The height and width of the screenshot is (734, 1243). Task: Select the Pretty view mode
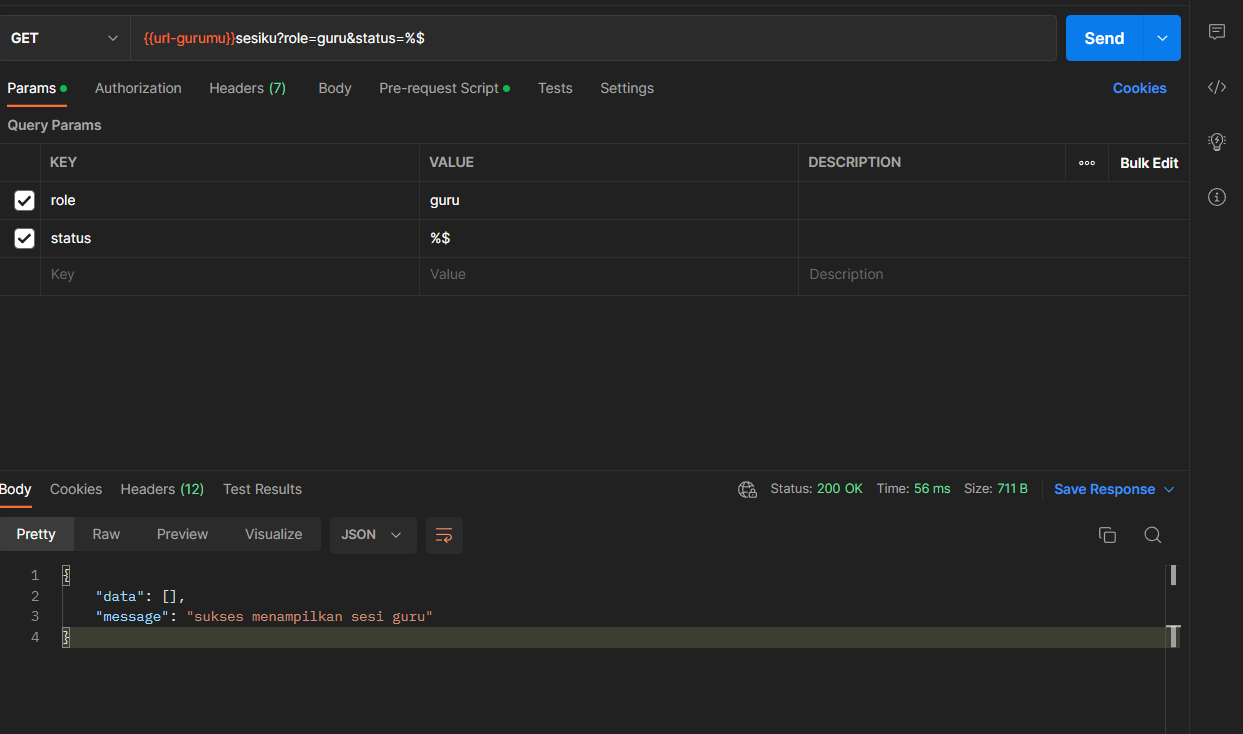(36, 535)
